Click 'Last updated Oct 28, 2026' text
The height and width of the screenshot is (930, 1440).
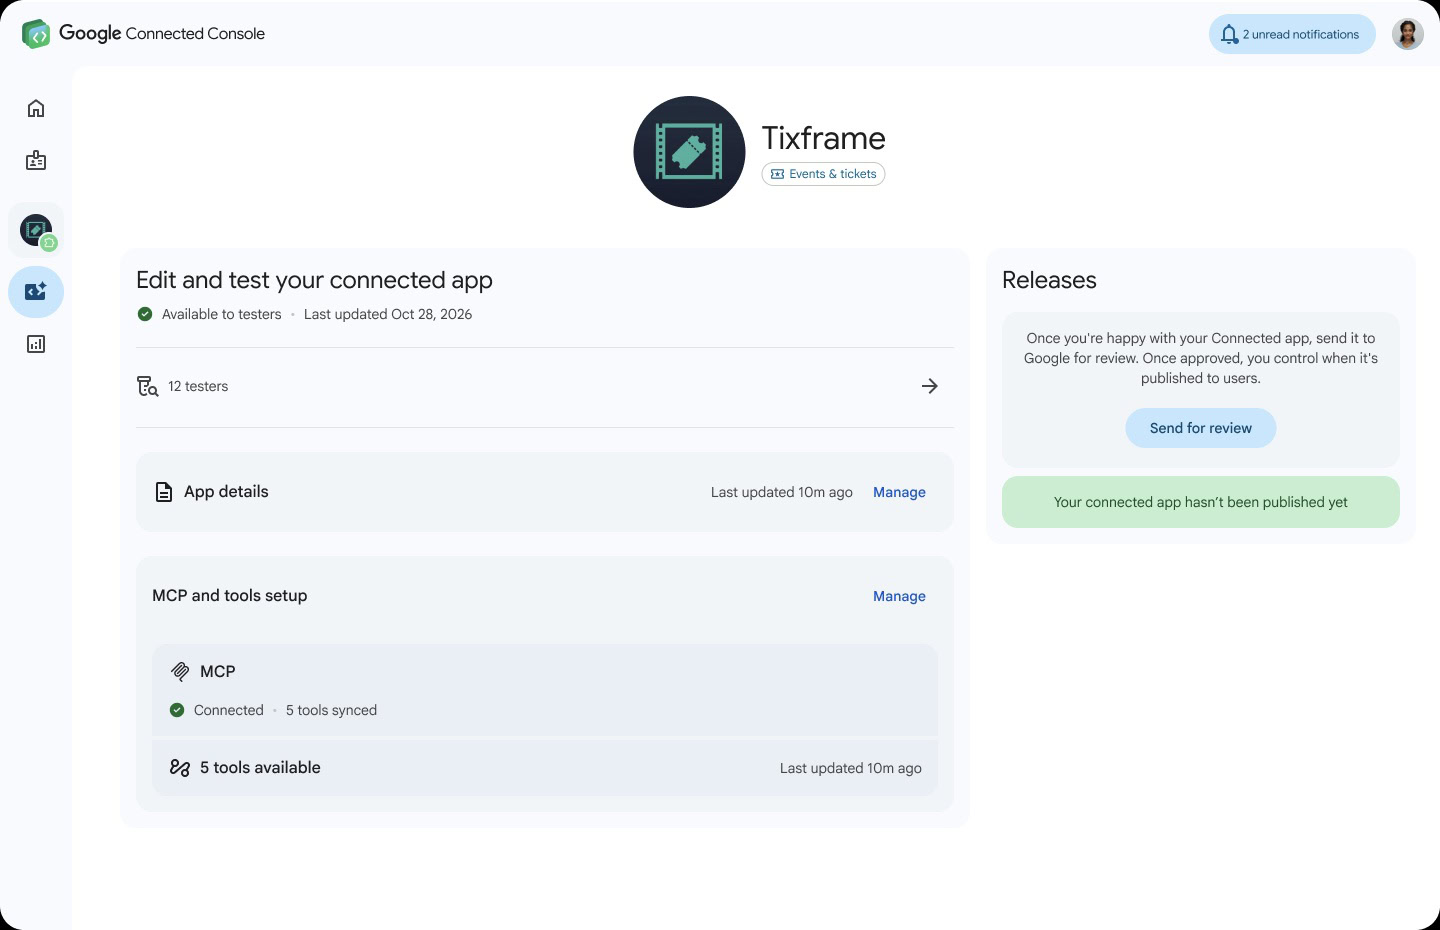click(x=388, y=314)
